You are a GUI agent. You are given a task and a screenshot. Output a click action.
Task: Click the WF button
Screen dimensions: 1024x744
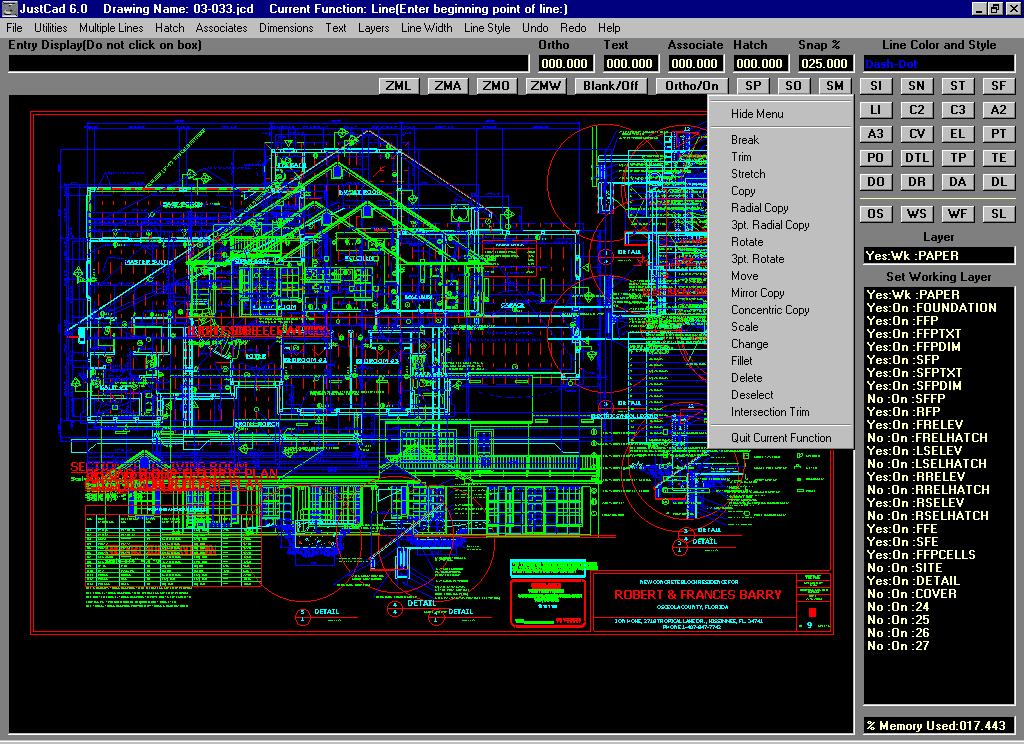(958, 214)
